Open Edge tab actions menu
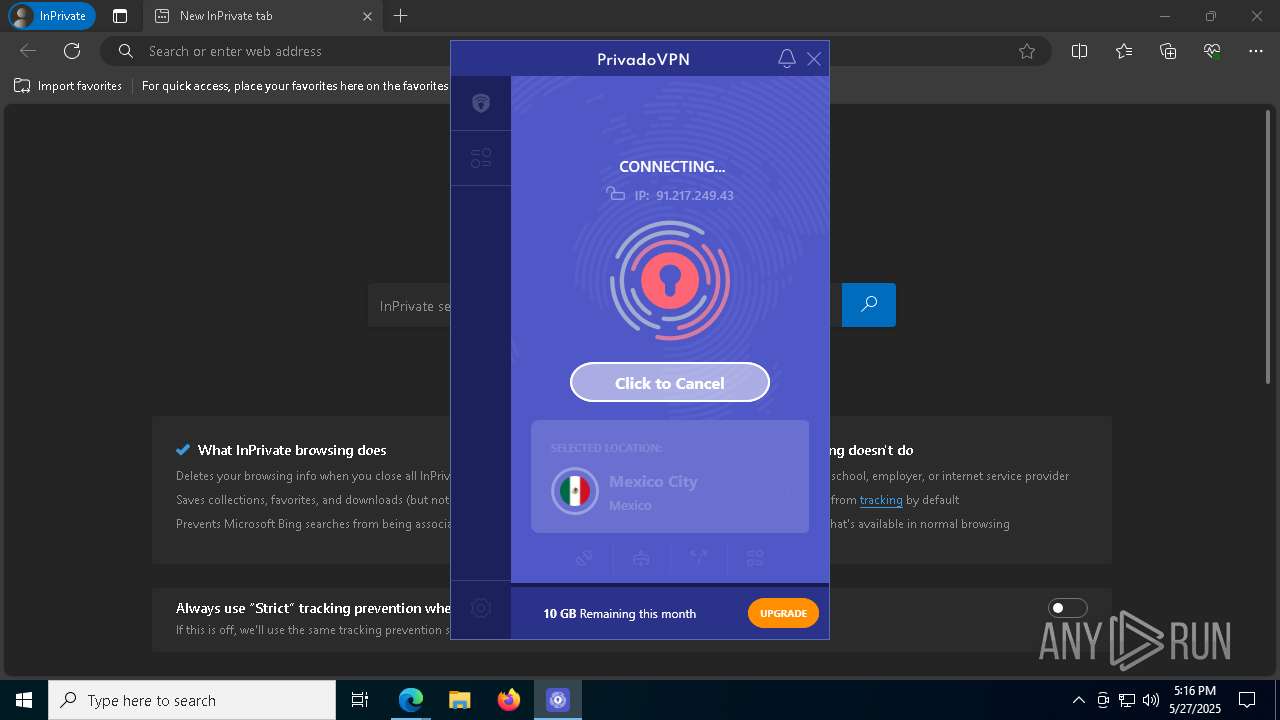Viewport: 1280px width, 720px height. pos(120,16)
